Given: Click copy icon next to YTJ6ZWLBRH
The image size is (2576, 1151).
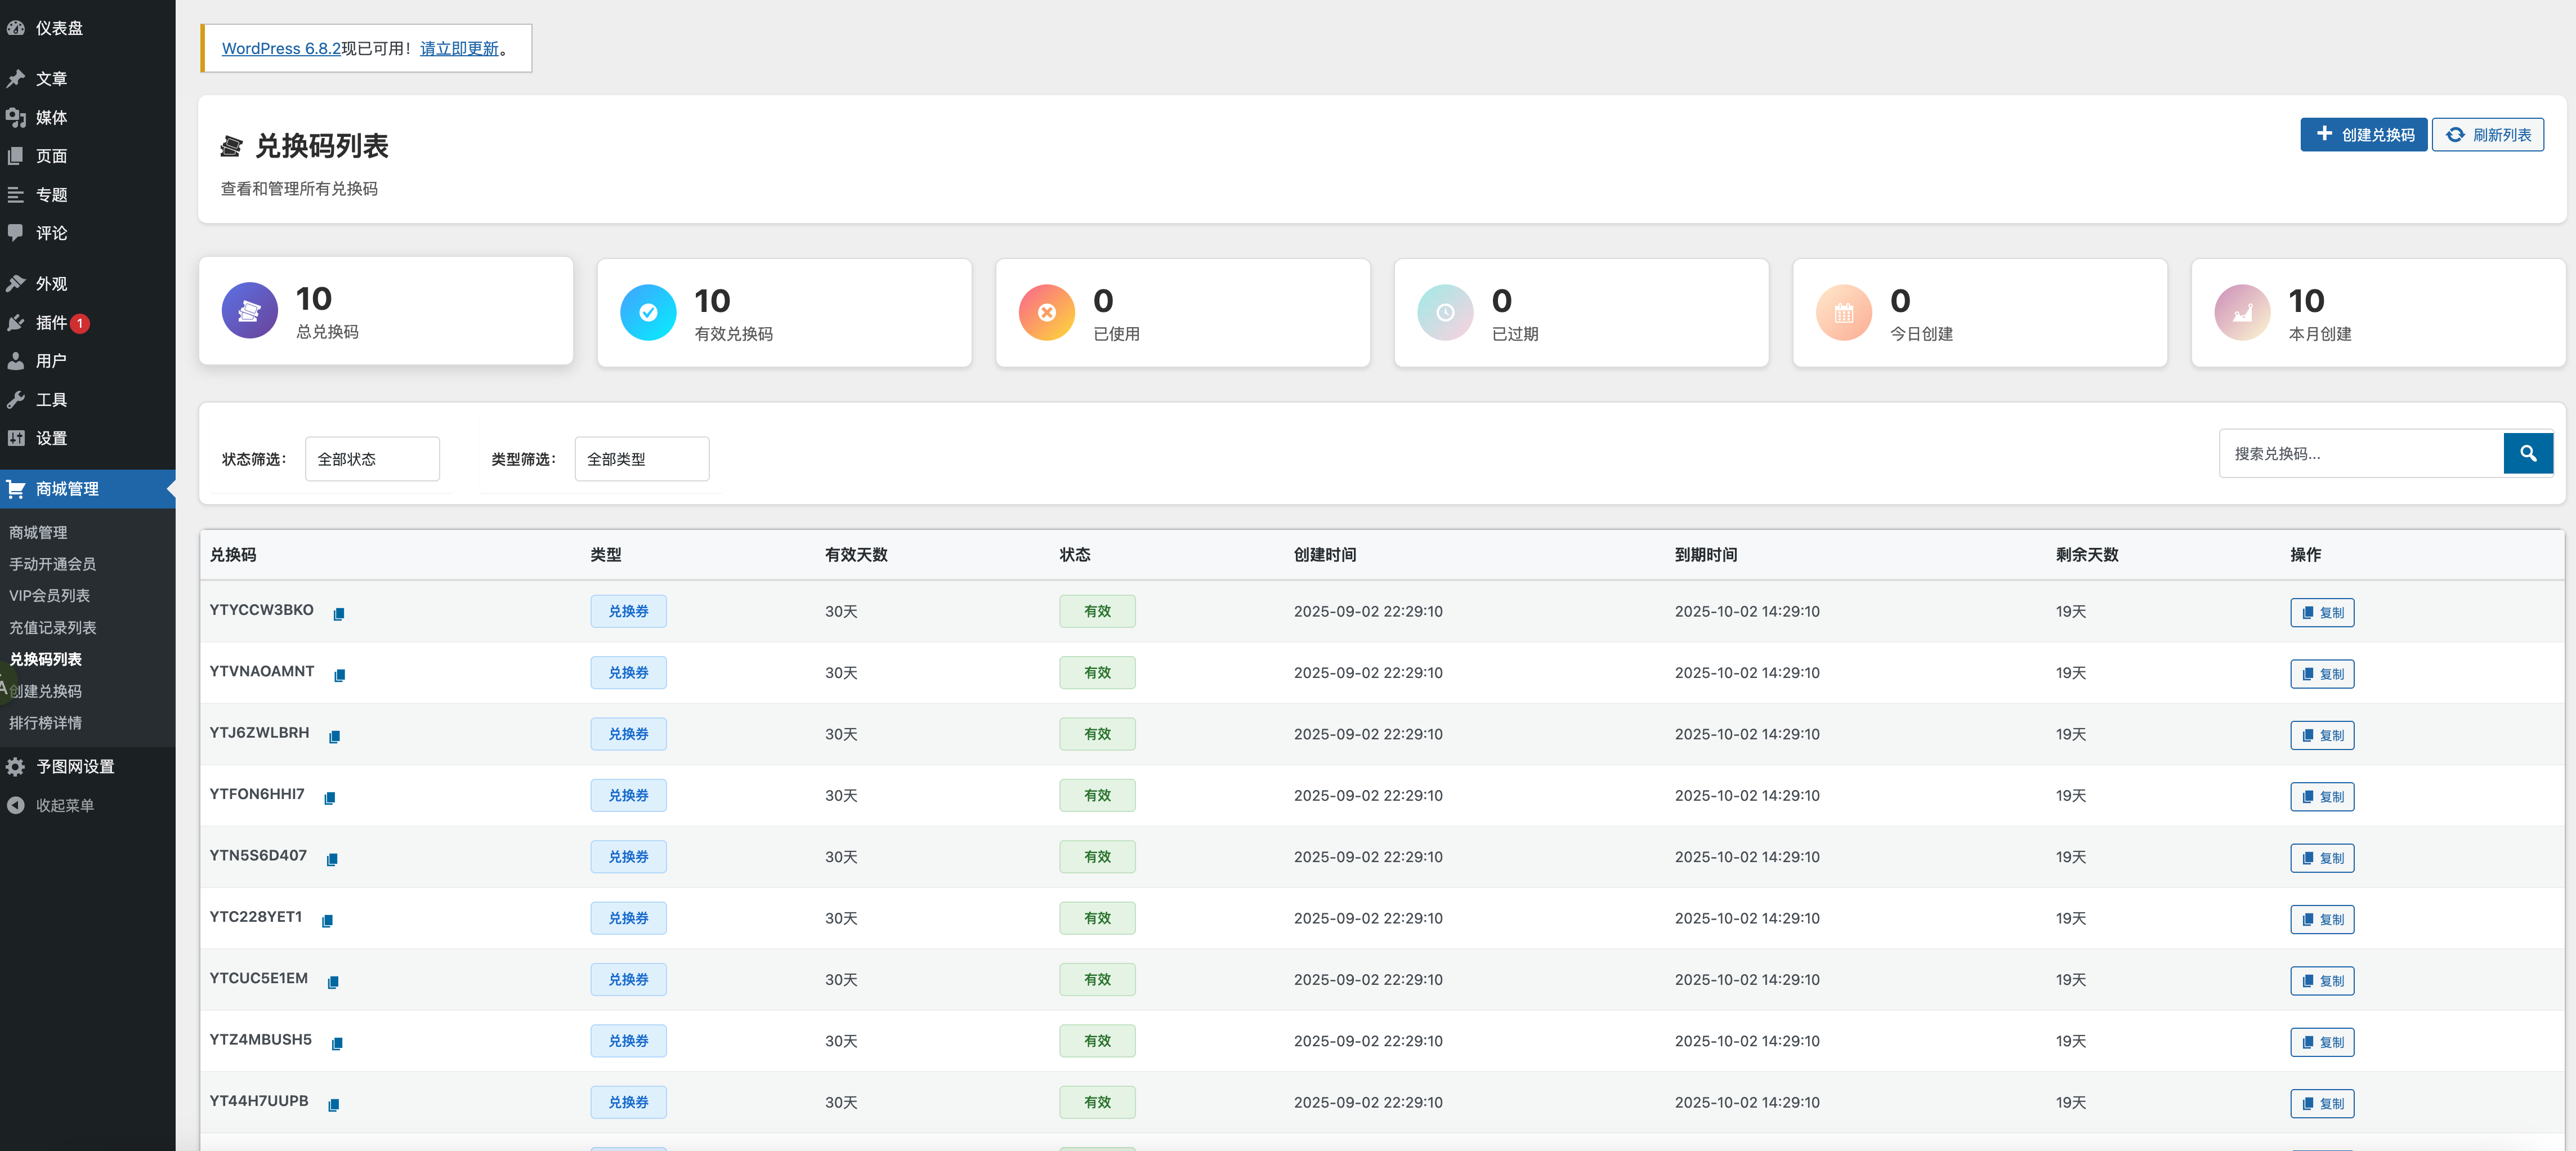Looking at the screenshot, I should click(335, 737).
